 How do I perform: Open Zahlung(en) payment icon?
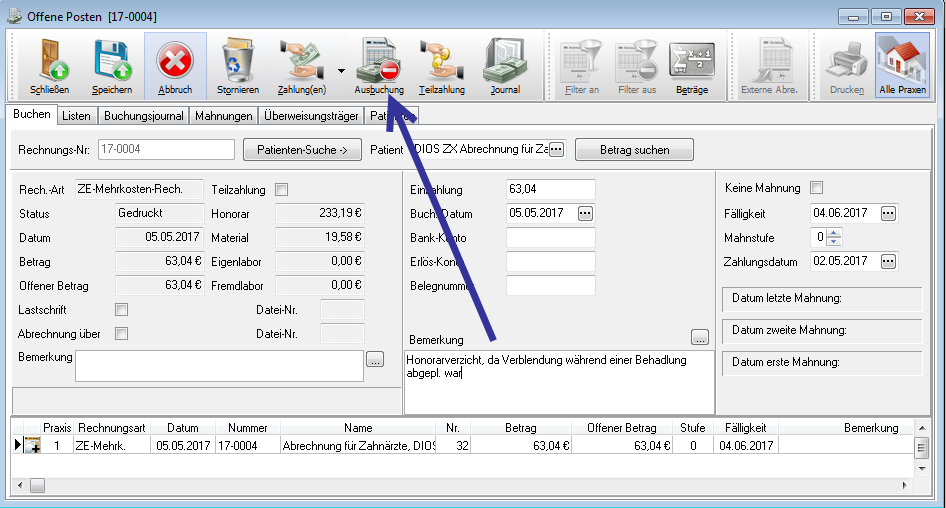[302, 66]
